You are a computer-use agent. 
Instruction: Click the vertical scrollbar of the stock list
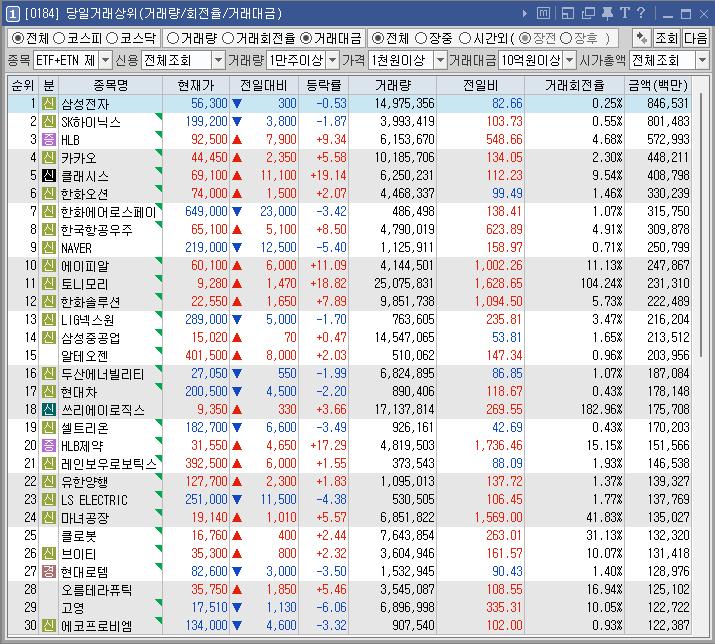701,226
